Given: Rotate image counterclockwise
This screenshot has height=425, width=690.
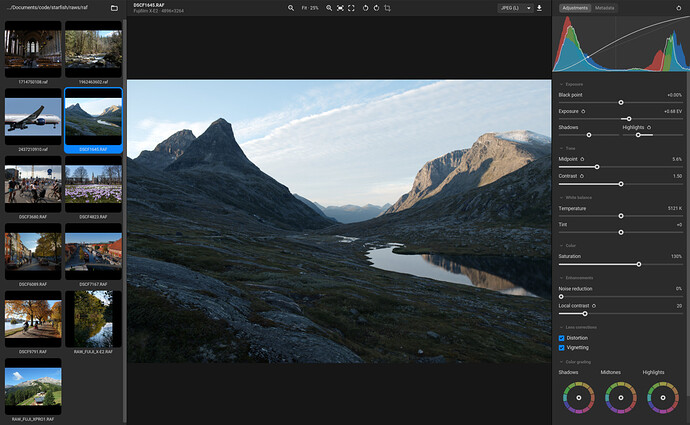Looking at the screenshot, I should tap(365, 8).
